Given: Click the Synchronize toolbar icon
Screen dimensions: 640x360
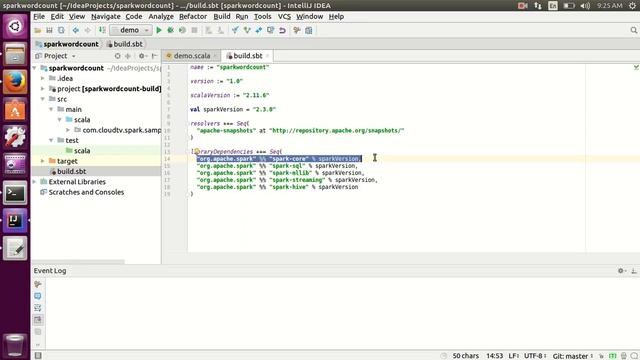Looking at the screenshot, I should (x=61, y=30).
